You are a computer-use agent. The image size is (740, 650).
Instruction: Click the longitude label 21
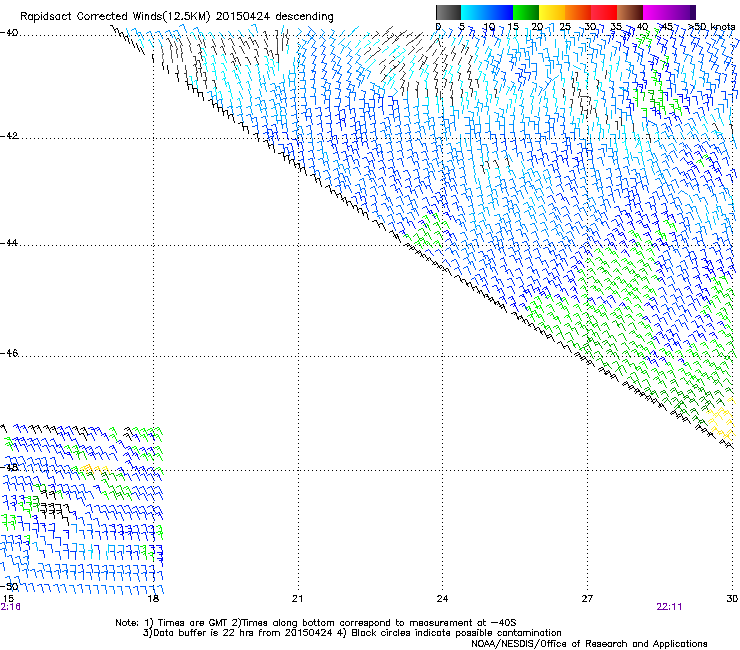pyautogui.click(x=297, y=599)
